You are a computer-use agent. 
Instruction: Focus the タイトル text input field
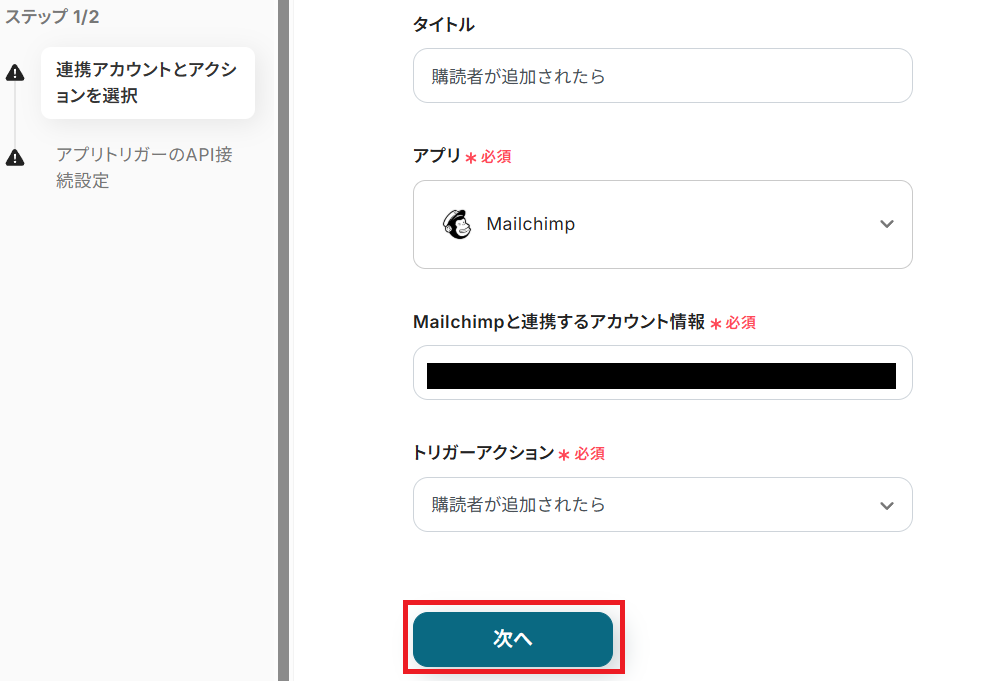tap(662, 76)
